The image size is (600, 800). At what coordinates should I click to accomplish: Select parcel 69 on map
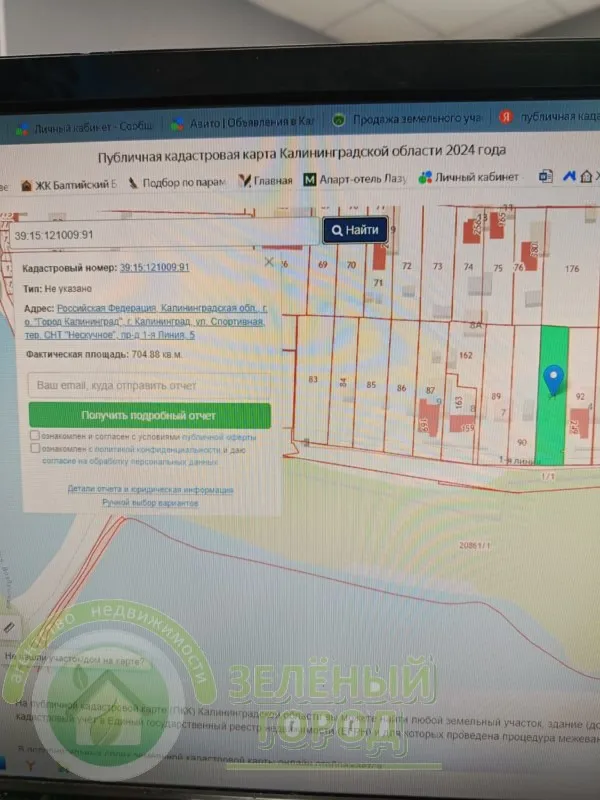tap(322, 265)
